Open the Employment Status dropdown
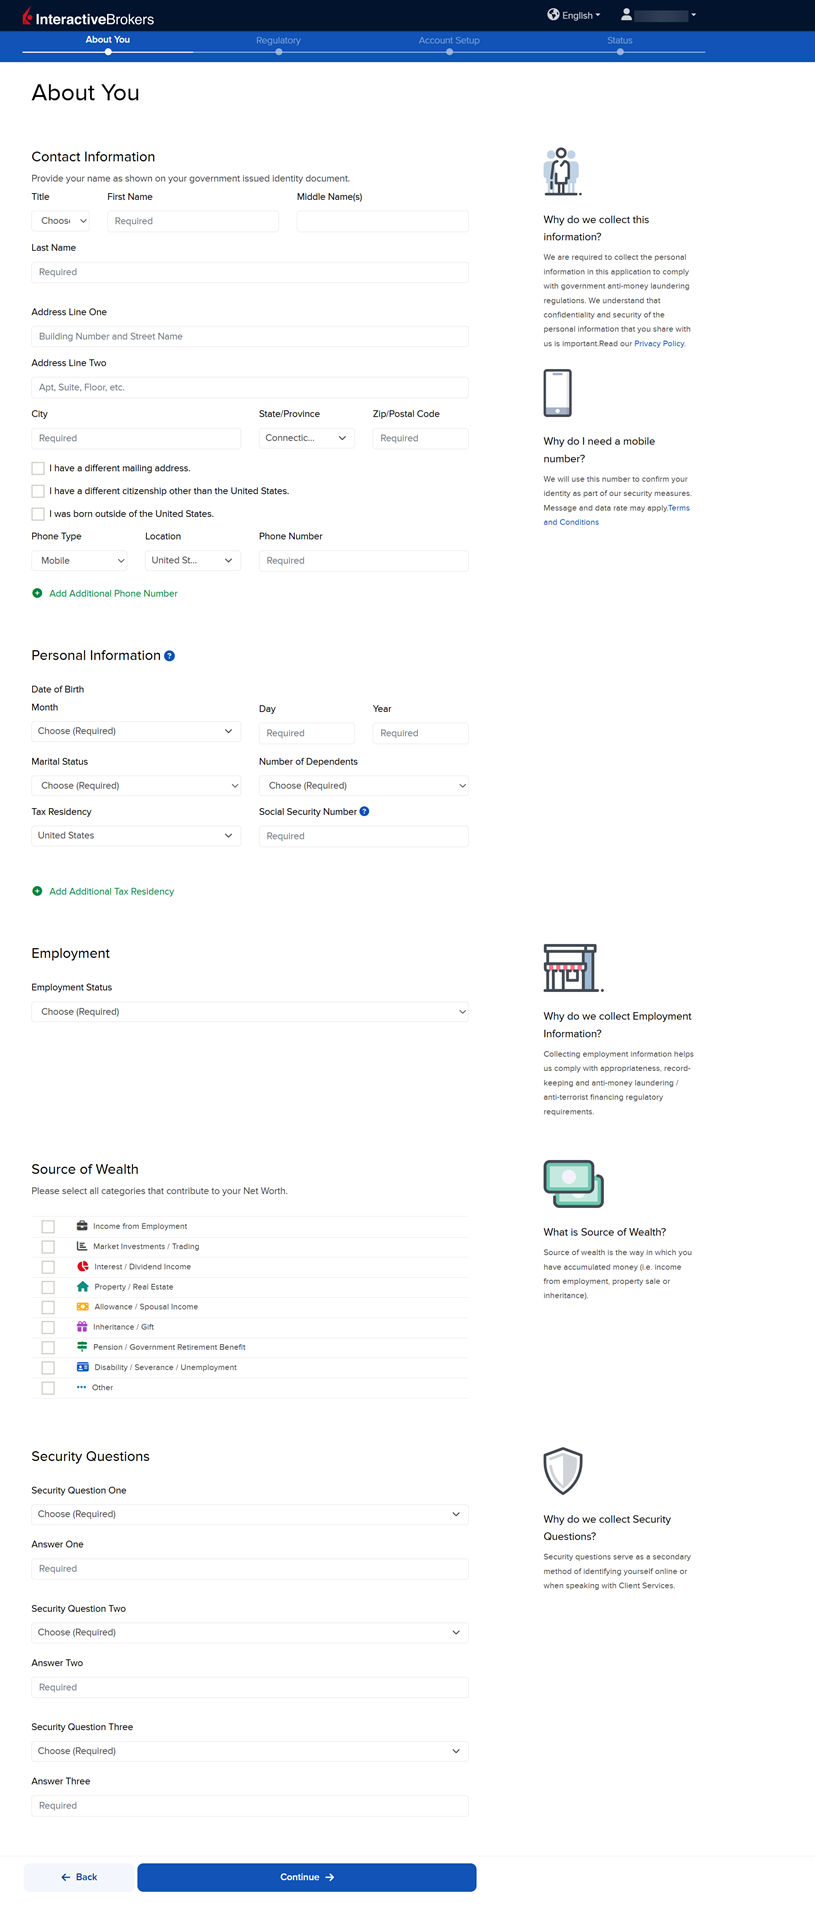 pyautogui.click(x=250, y=1012)
